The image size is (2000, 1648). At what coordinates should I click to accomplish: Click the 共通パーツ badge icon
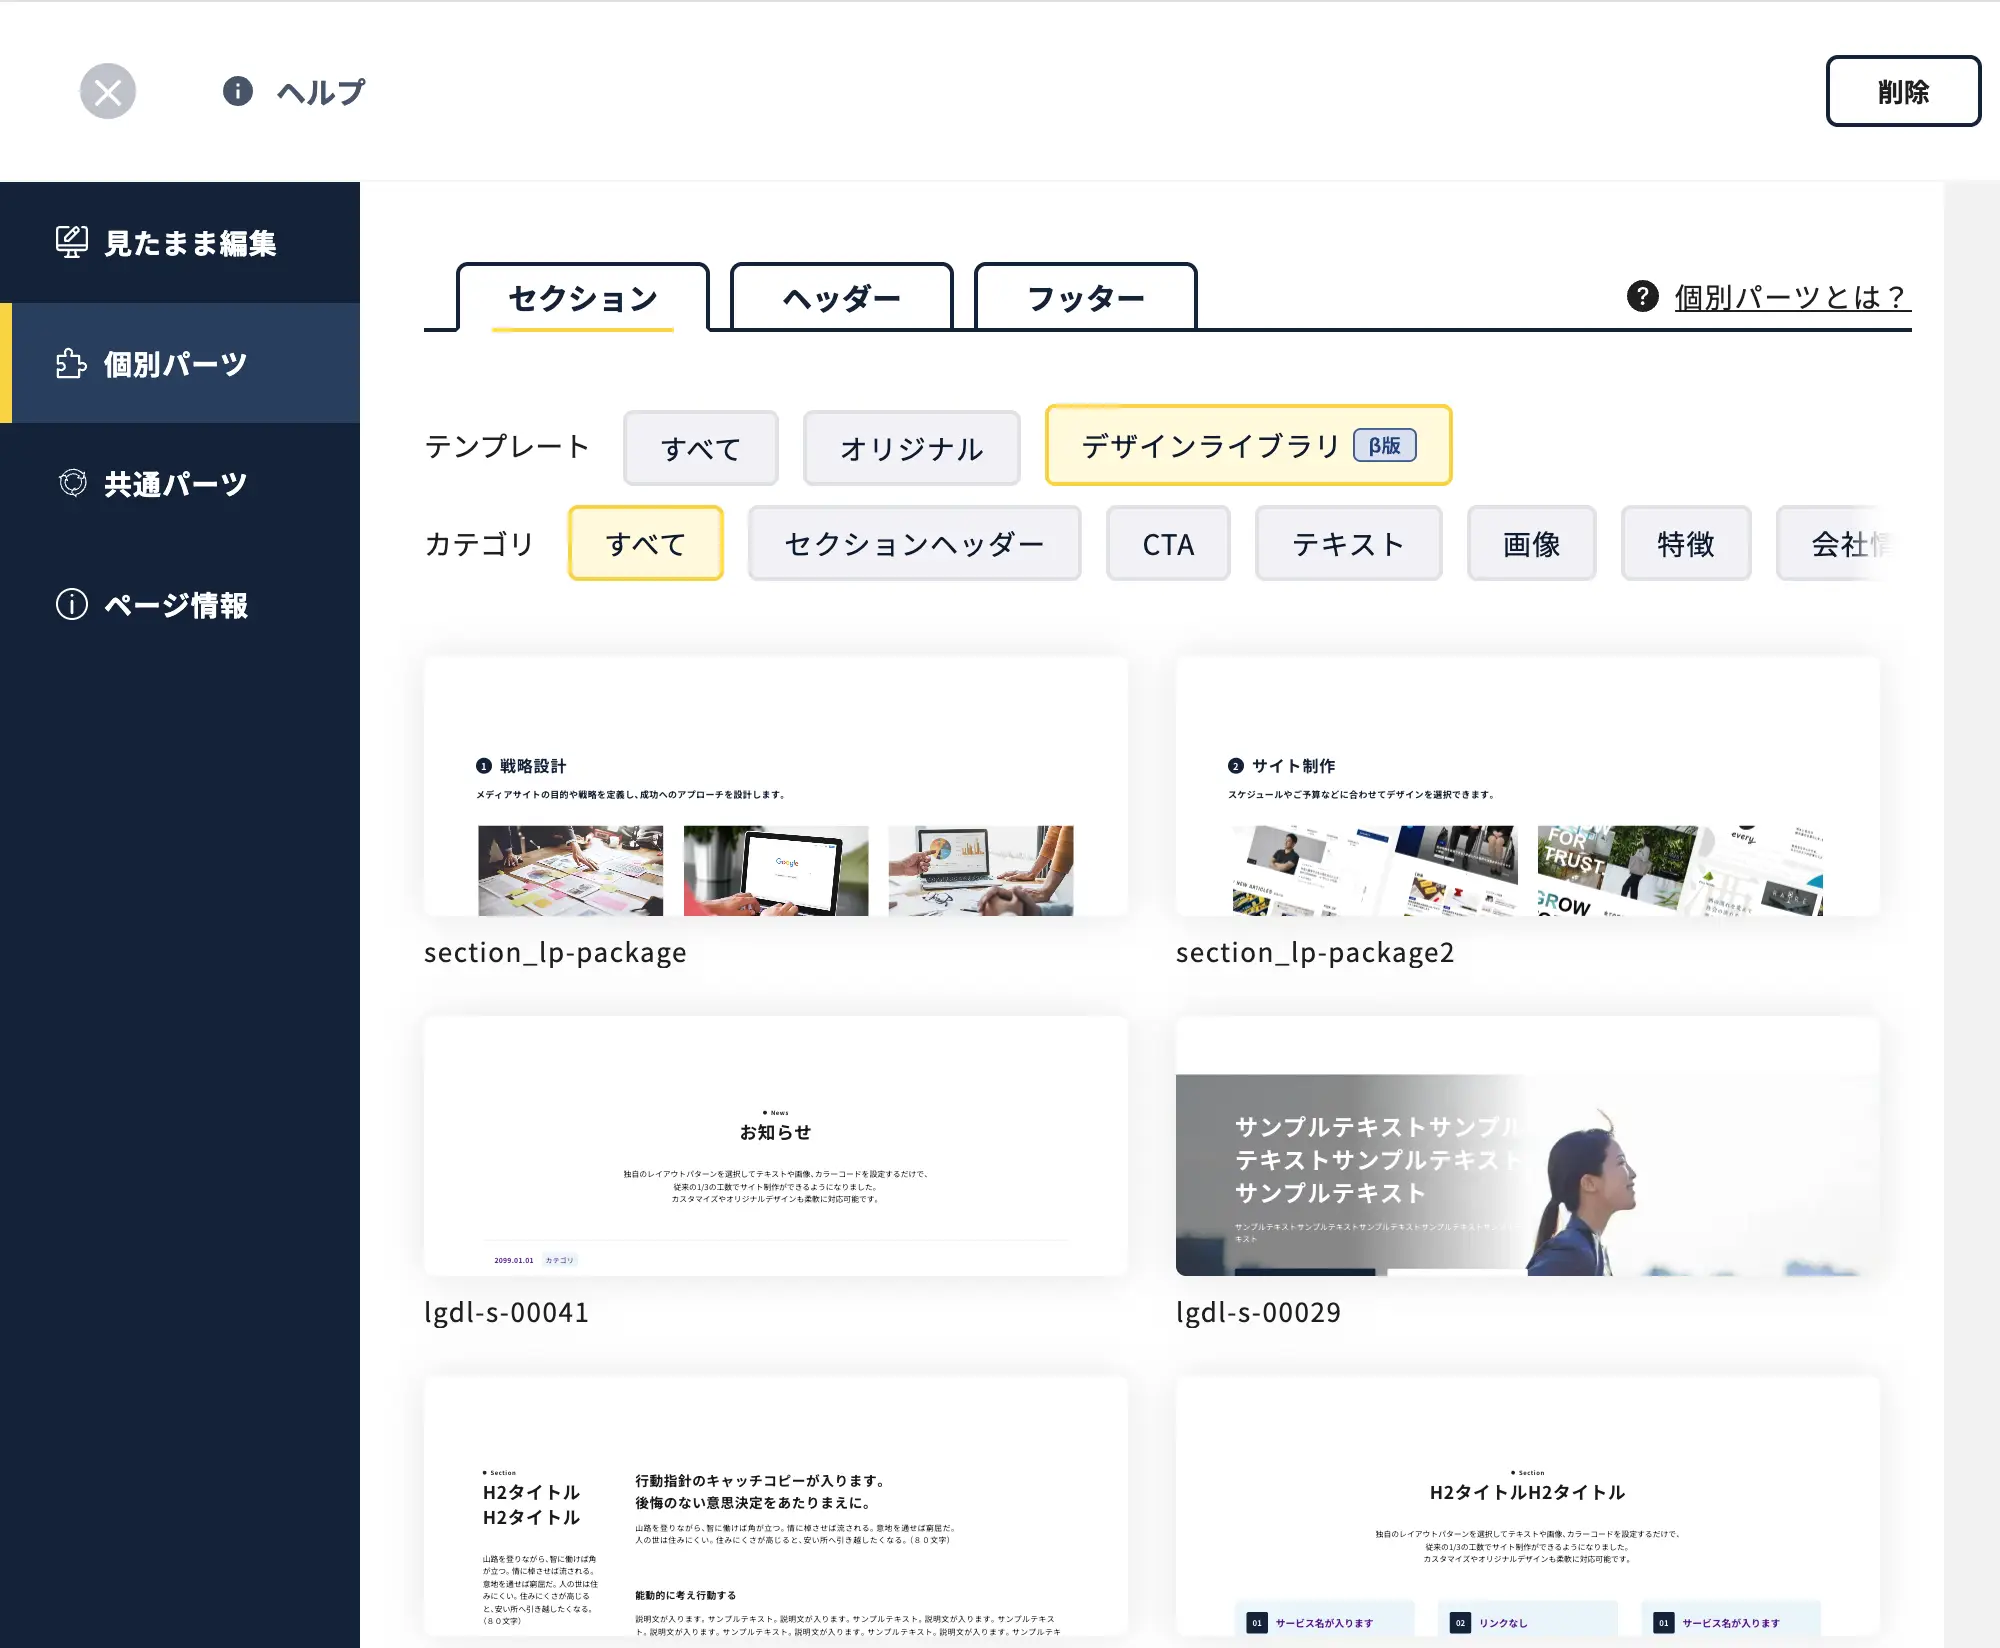coord(72,484)
